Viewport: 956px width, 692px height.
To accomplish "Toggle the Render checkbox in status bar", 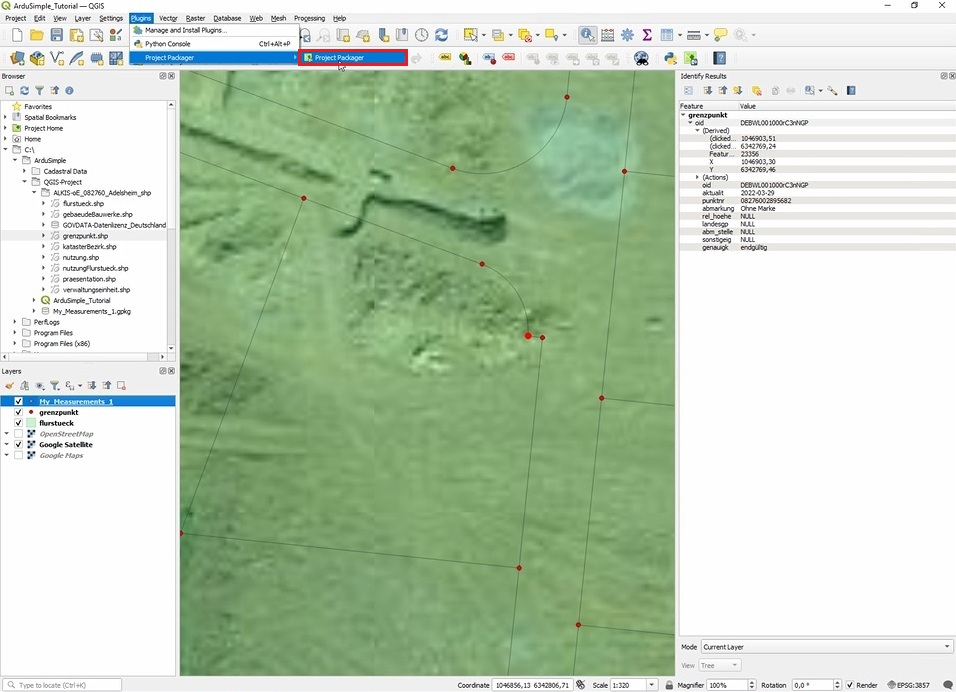I will (850, 685).
